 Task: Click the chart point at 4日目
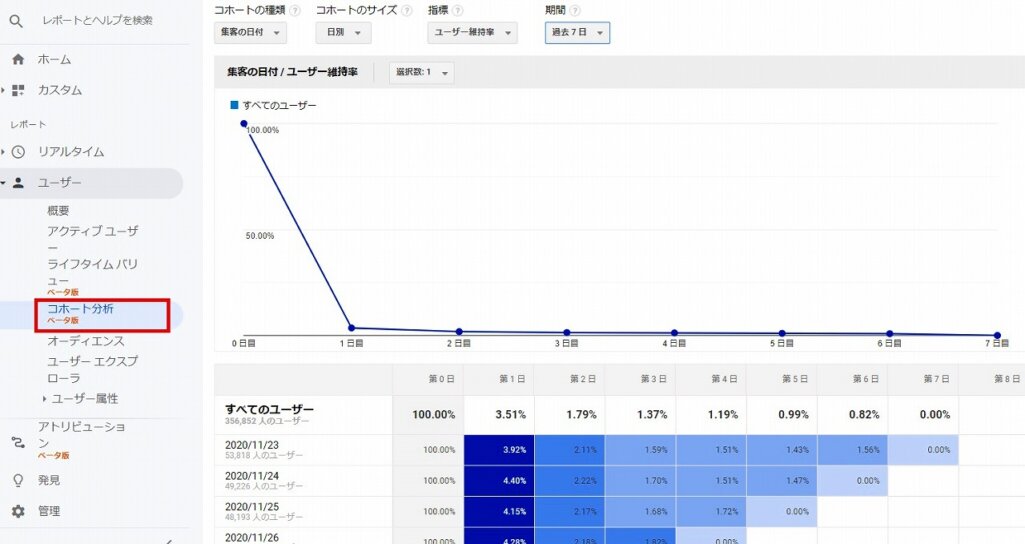point(675,333)
